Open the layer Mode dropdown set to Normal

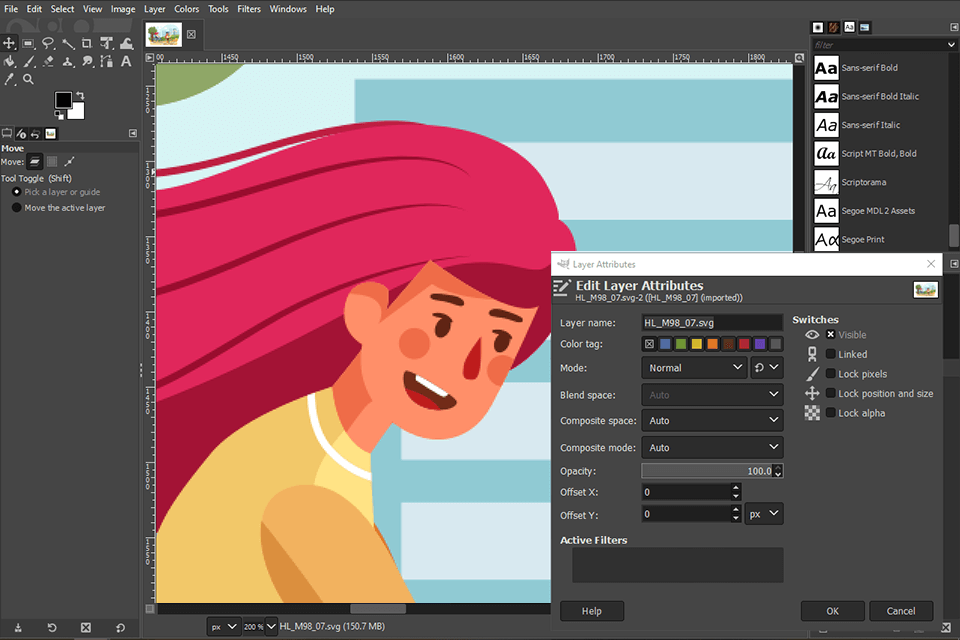pos(693,368)
